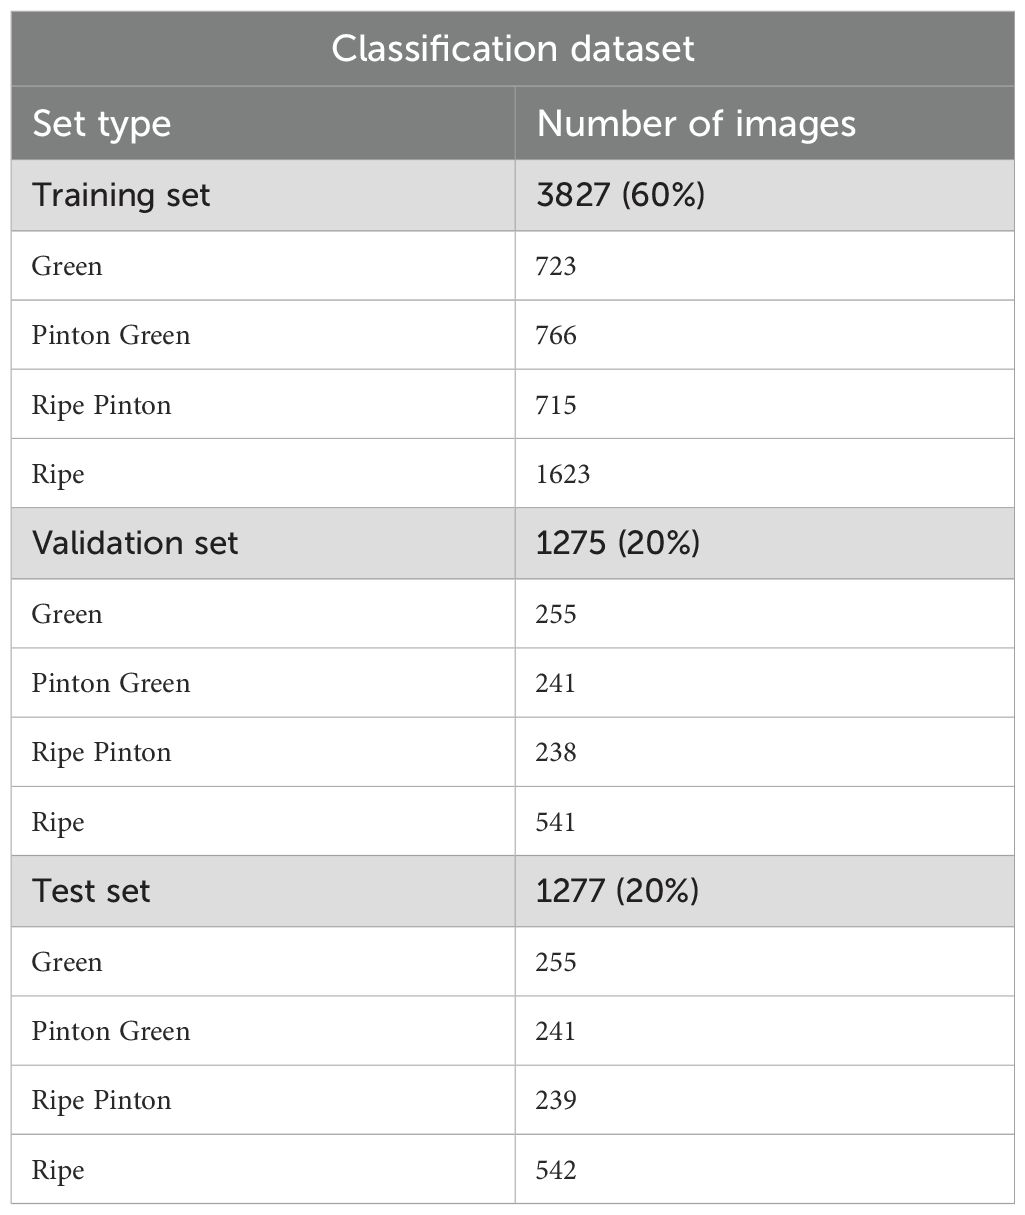
Task: Select the "3827 (60%)" cell
Action: [x=620, y=195]
